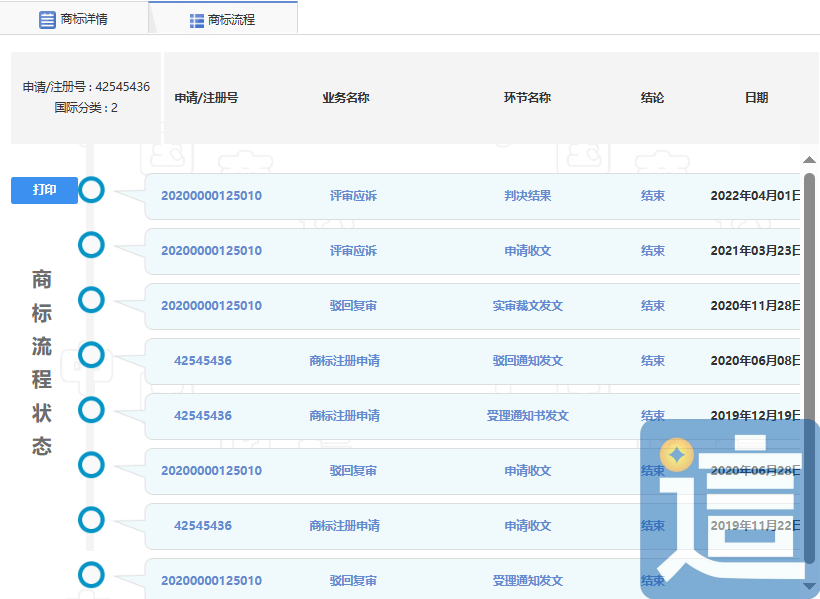Click the 申请/注册号 column header
Image resolution: width=820 pixels, height=599 pixels.
[206, 98]
